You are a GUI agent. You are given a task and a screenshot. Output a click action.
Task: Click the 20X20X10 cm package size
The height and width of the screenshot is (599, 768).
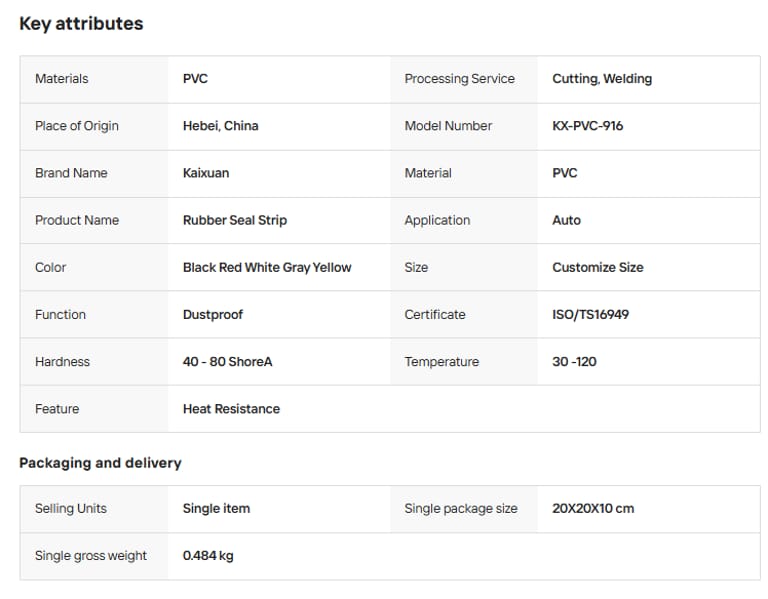click(593, 509)
